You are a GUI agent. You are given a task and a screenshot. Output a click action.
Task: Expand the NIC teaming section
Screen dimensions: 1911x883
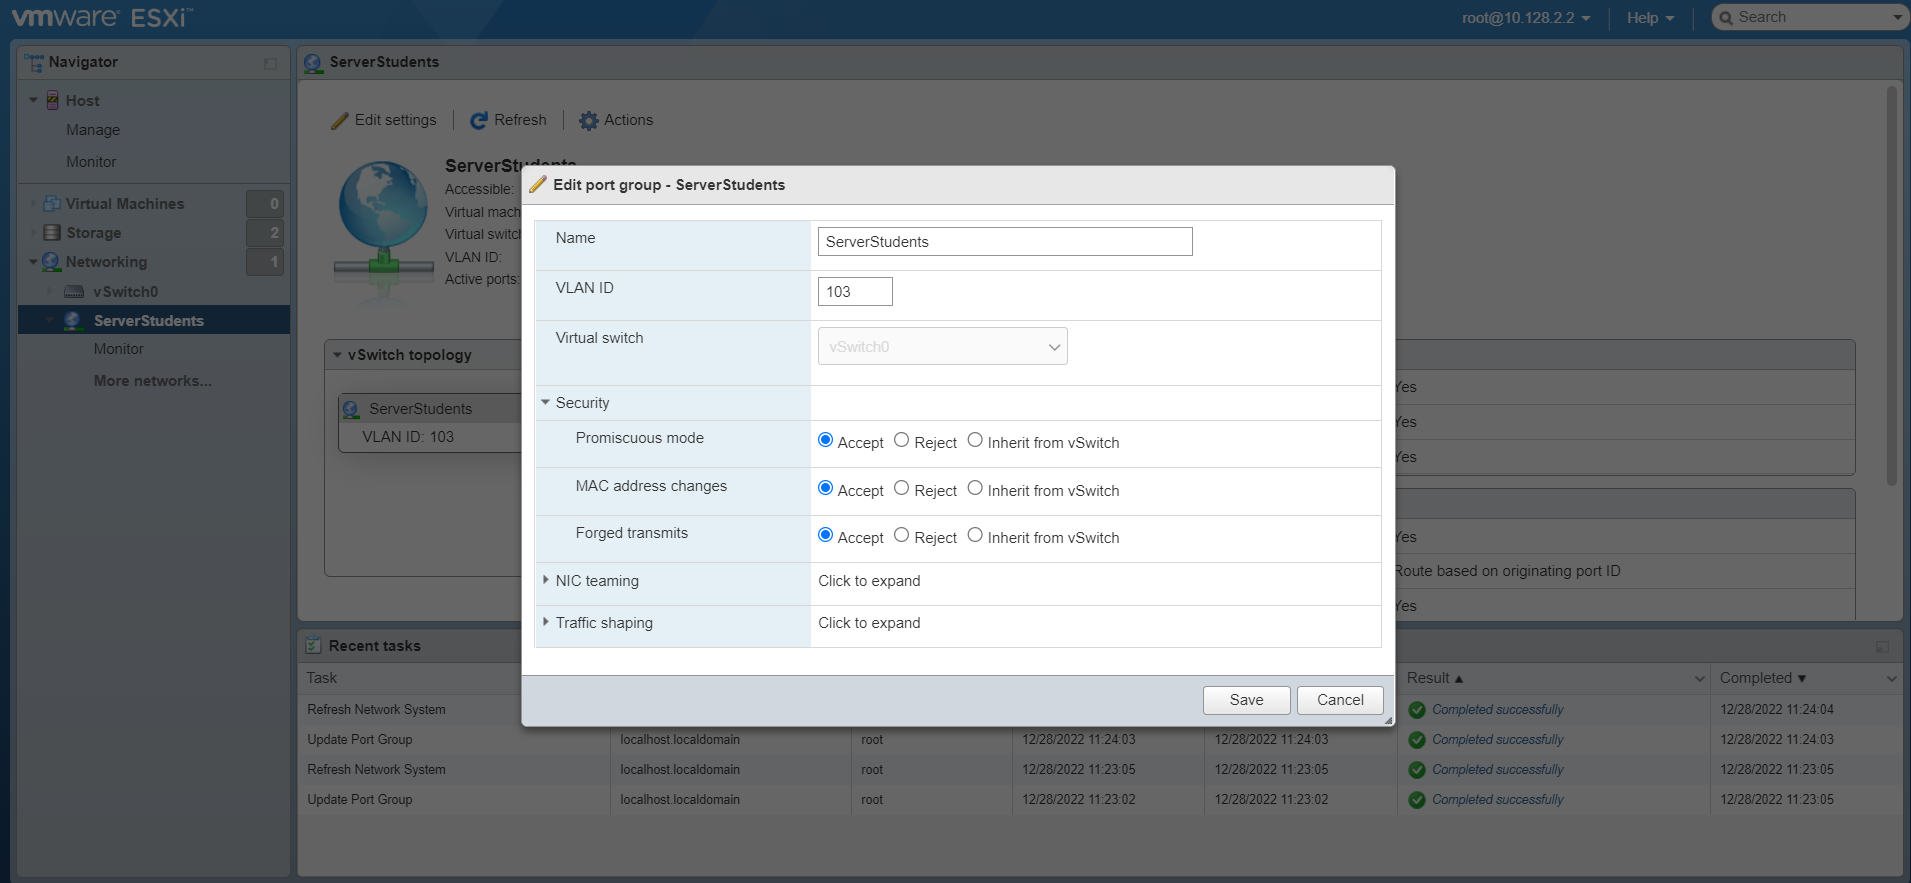(x=546, y=580)
